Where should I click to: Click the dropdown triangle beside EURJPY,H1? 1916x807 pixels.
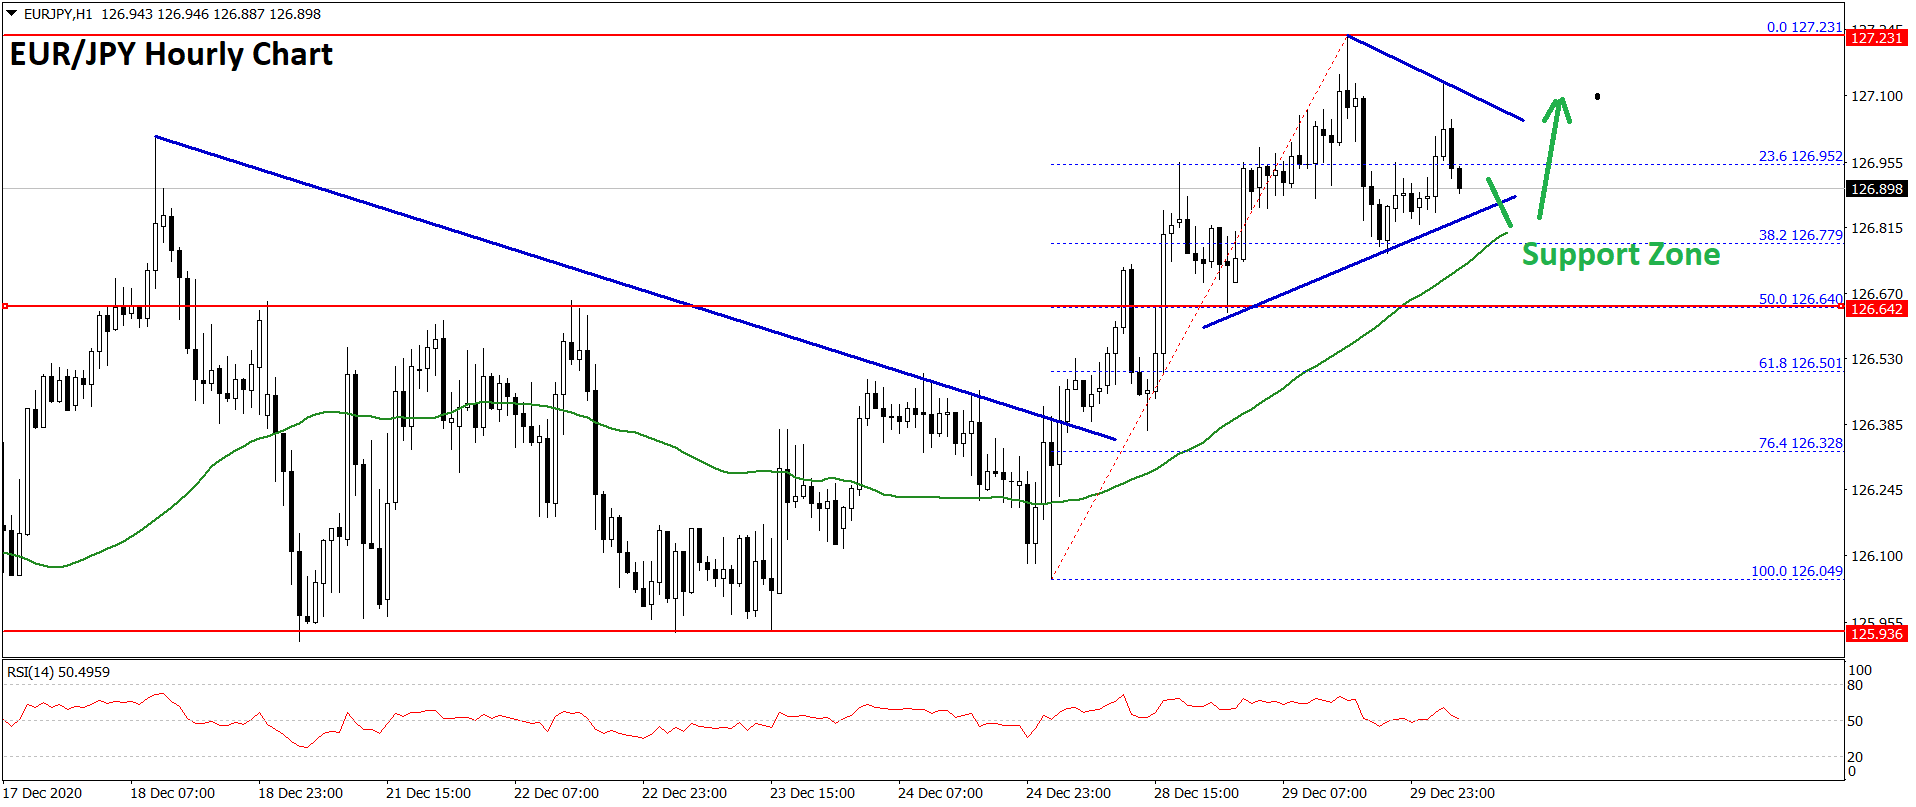pyautogui.click(x=12, y=14)
